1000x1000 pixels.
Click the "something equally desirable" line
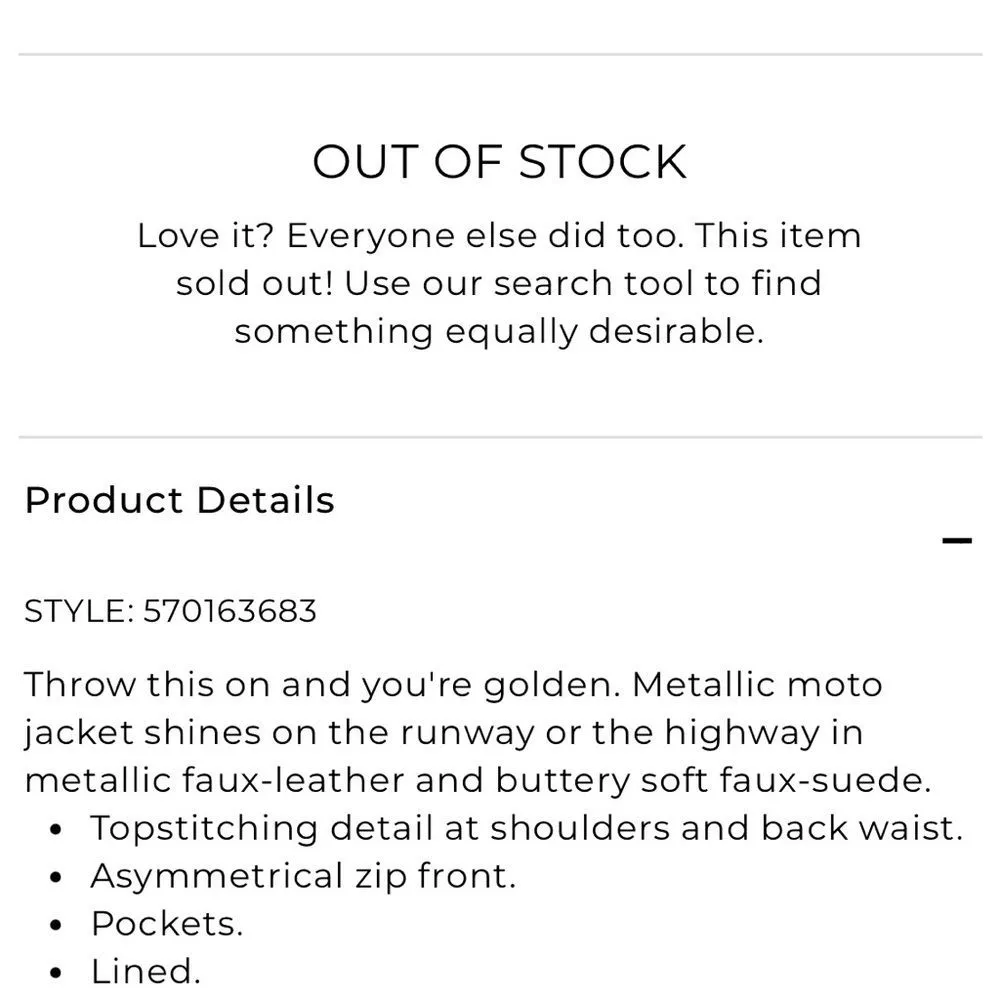(x=499, y=331)
